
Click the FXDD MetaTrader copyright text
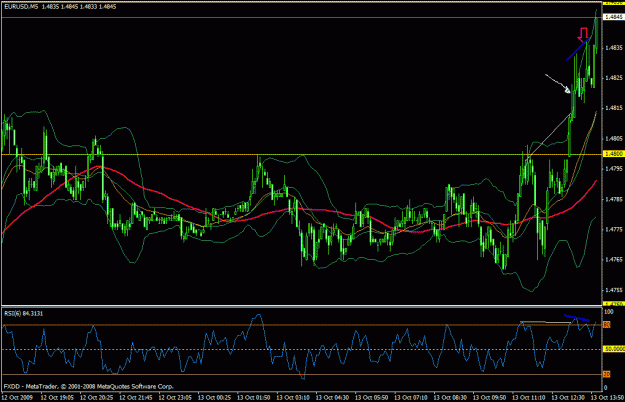coord(88,386)
